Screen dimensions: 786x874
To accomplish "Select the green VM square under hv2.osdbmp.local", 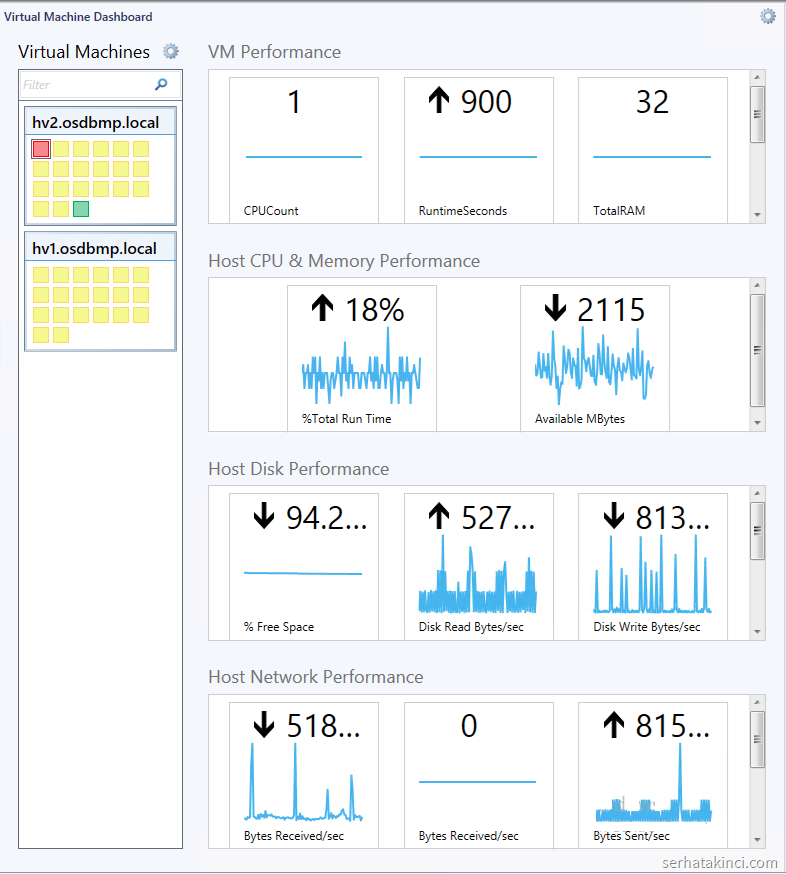I will tap(81, 209).
